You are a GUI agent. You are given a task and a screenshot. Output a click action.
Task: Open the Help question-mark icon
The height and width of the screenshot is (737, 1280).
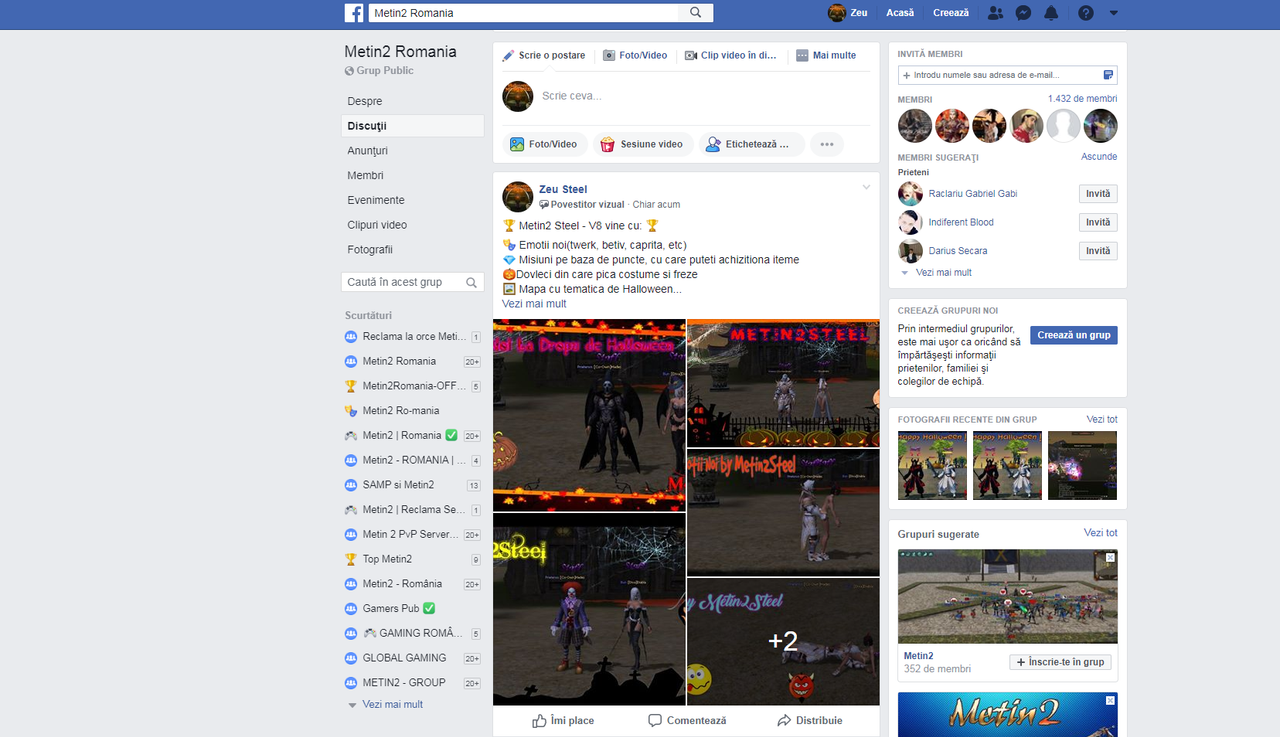[1086, 13]
